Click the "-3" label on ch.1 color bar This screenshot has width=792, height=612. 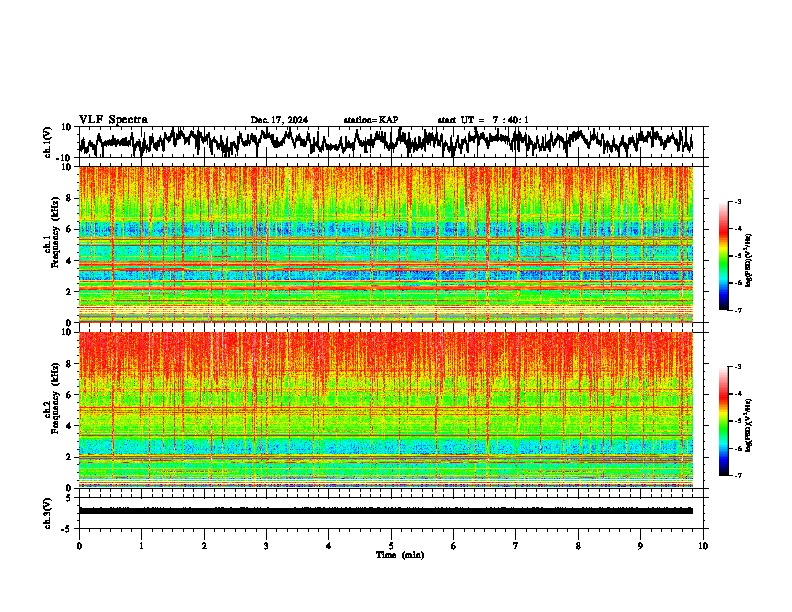tap(737, 202)
